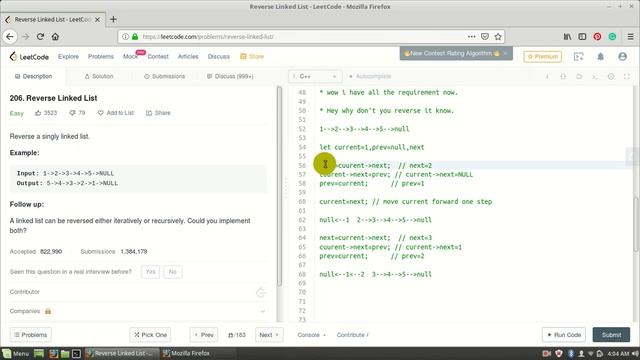The width and height of the screenshot is (640, 360).
Task: Switch to the Description tab
Action: (x=33, y=76)
